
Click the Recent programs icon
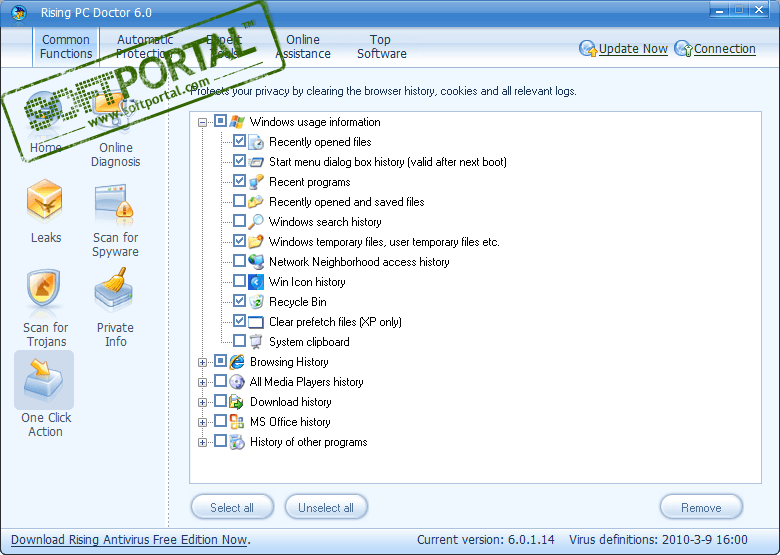pos(256,182)
